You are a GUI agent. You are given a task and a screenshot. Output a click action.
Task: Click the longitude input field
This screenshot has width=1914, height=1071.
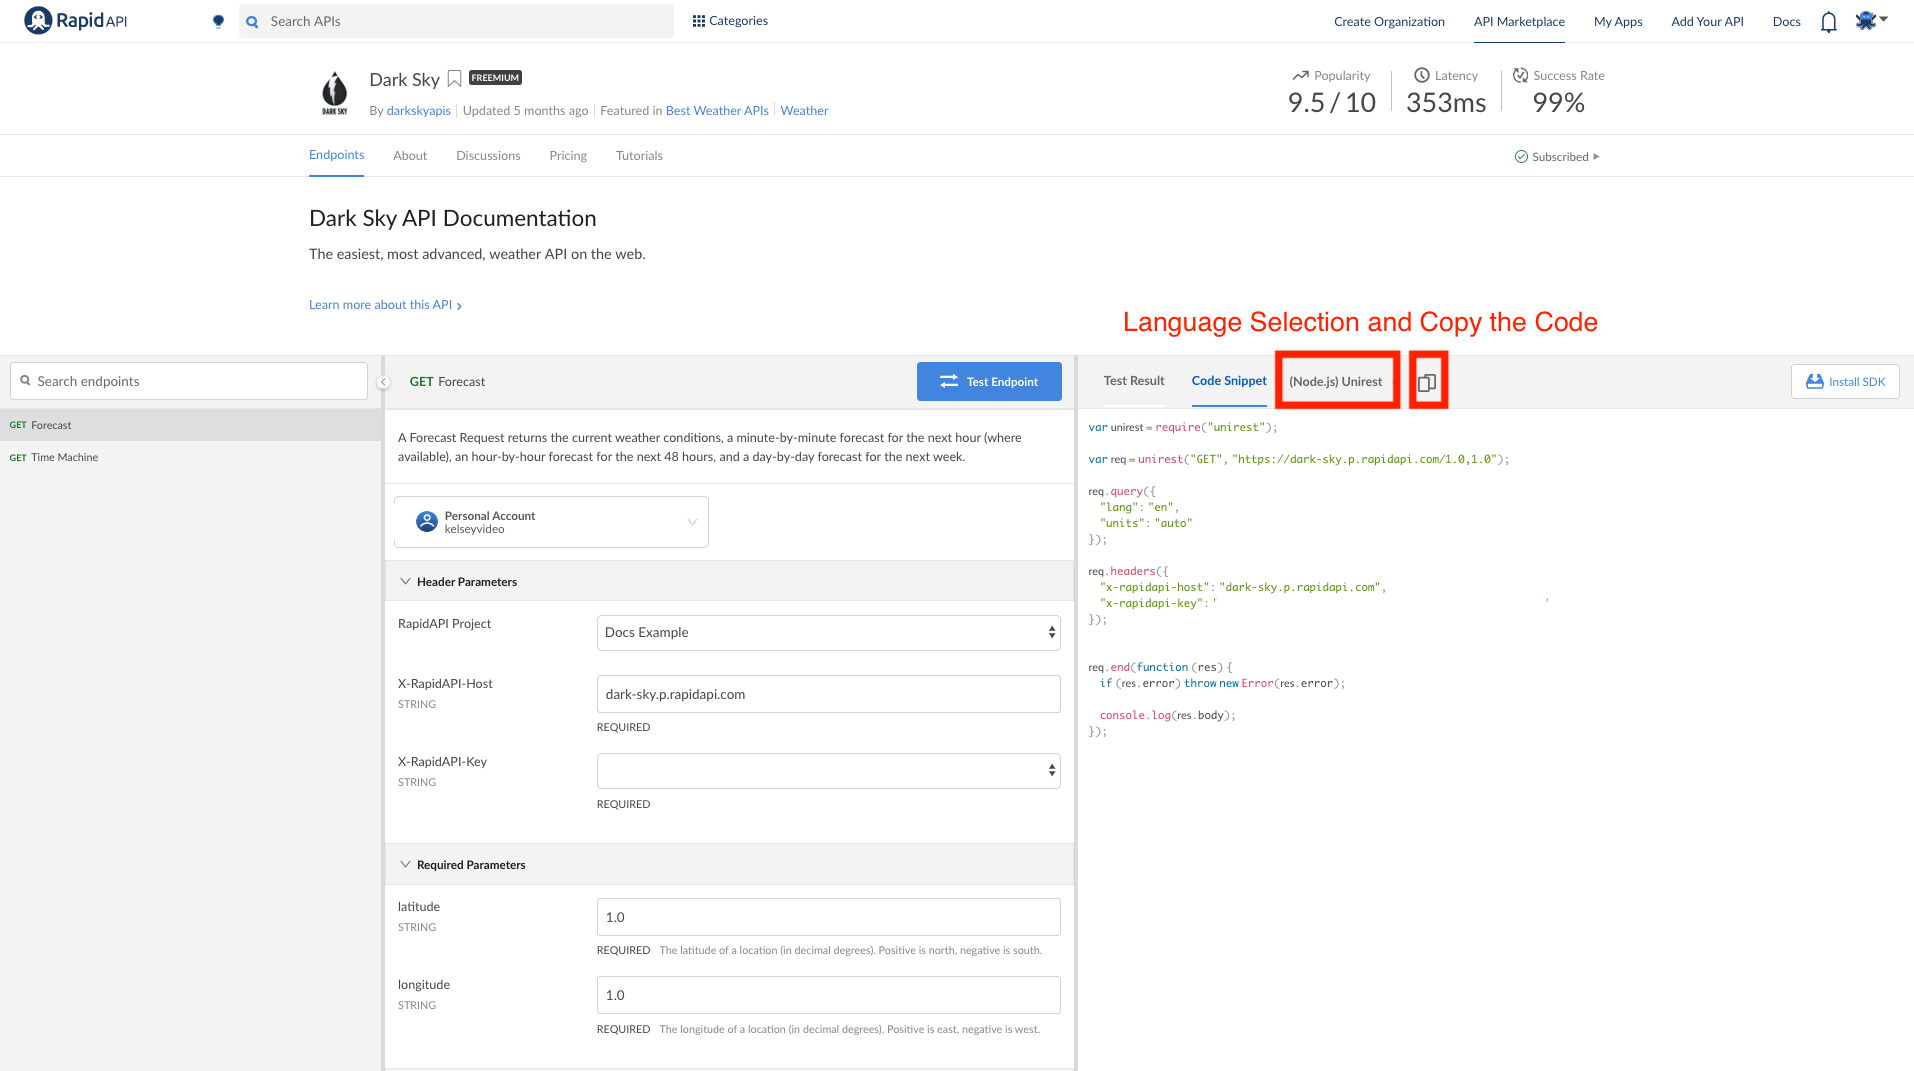[828, 995]
